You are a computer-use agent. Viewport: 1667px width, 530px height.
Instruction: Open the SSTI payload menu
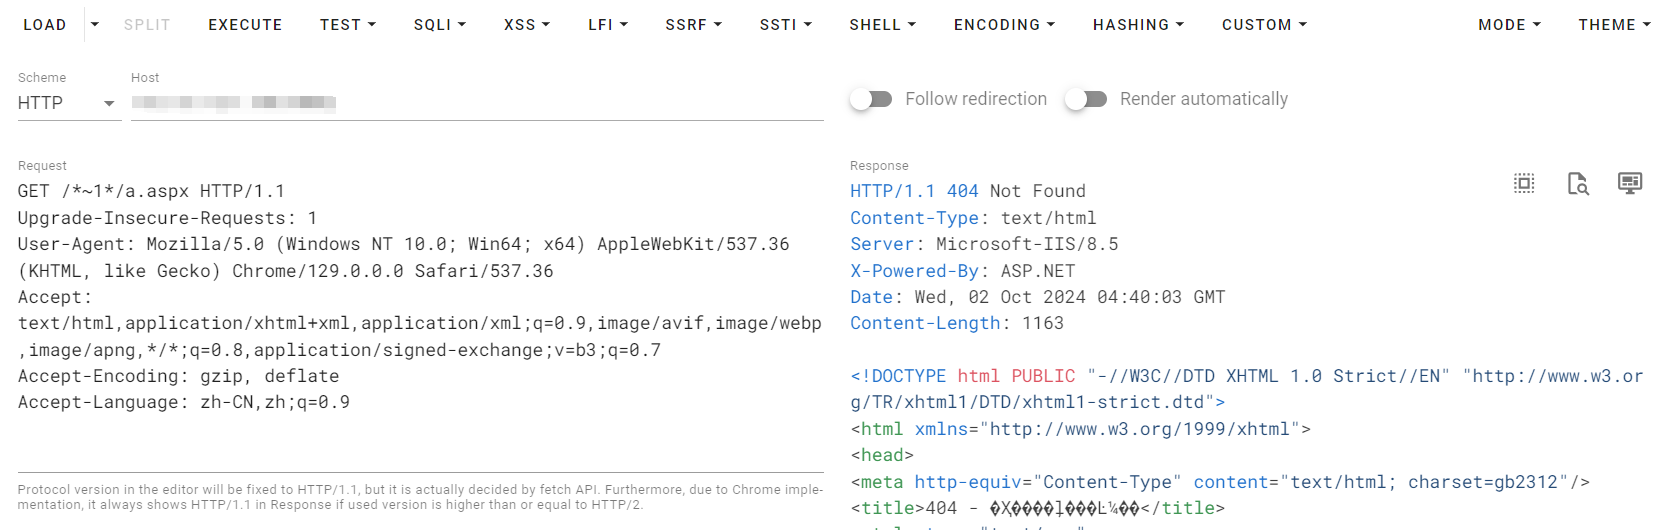click(785, 24)
